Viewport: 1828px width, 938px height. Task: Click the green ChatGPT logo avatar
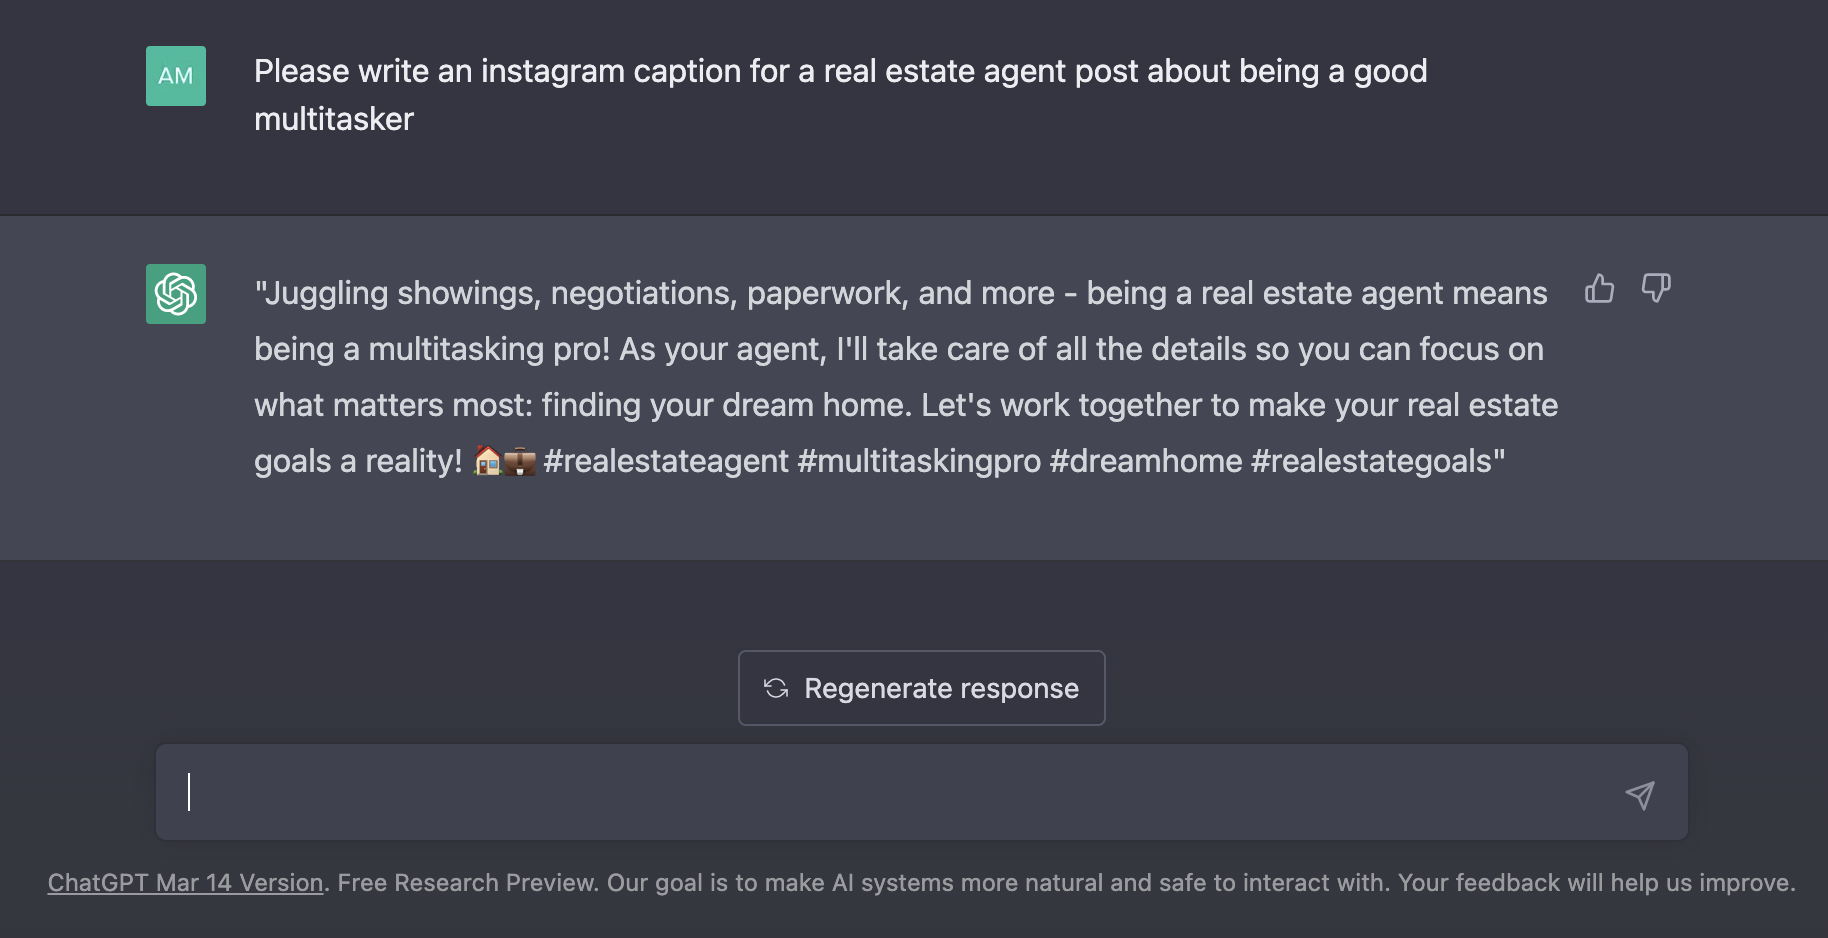tap(176, 294)
